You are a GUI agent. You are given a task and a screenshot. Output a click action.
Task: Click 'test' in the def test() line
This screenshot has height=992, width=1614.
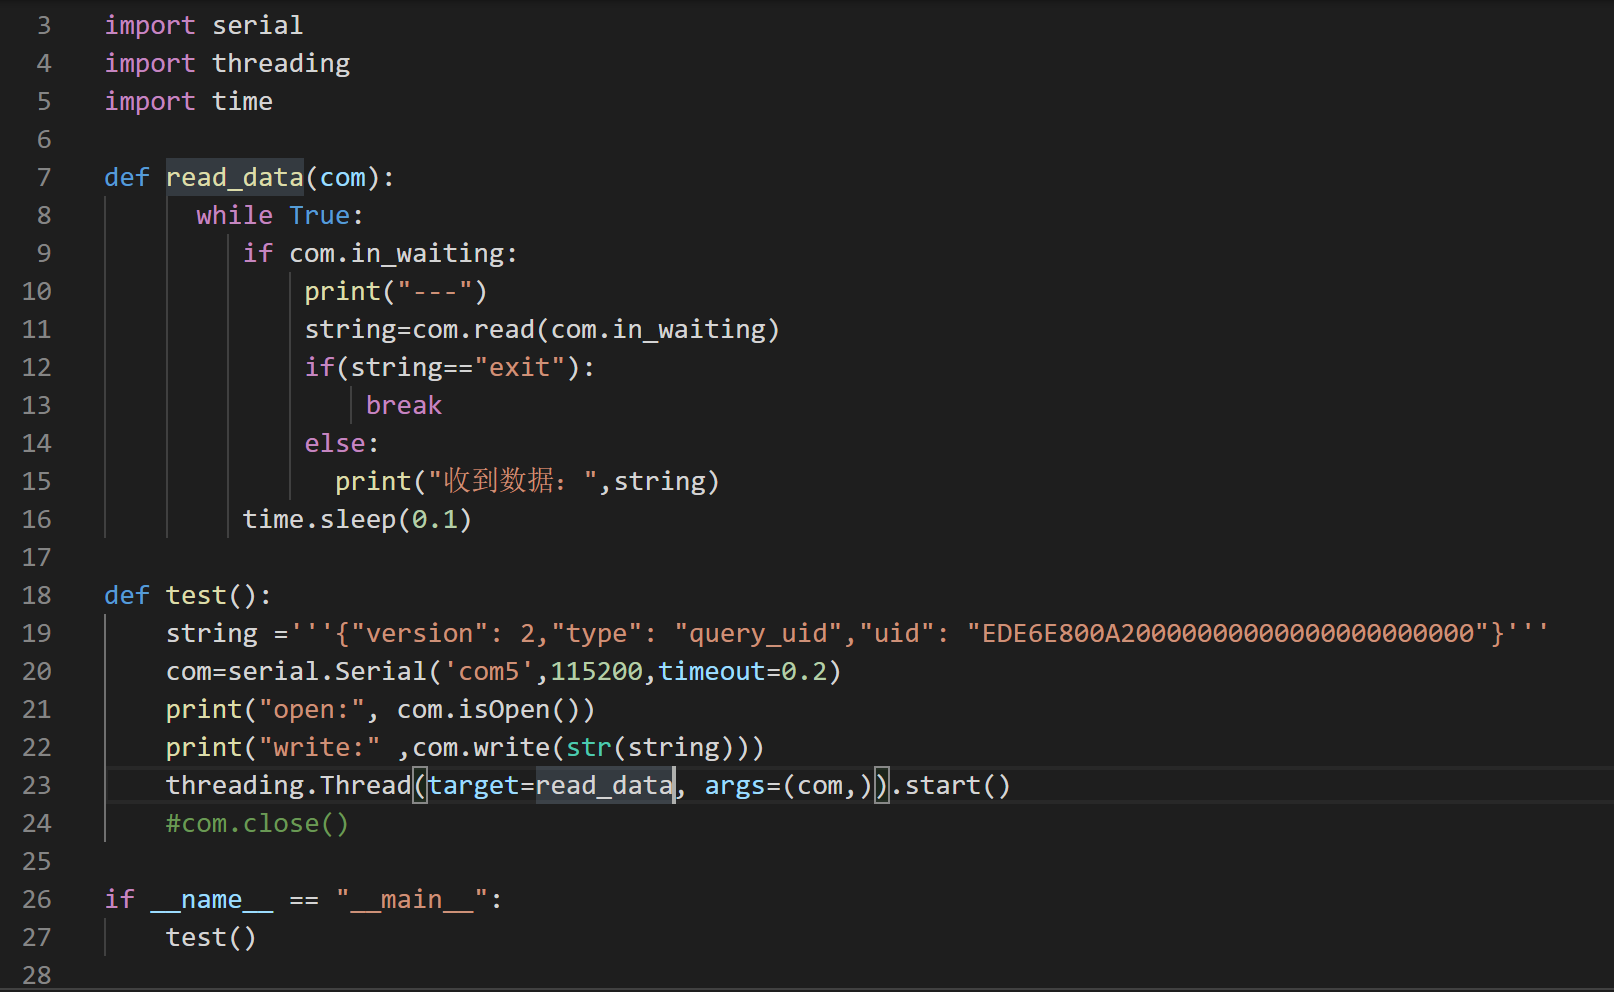(x=196, y=595)
